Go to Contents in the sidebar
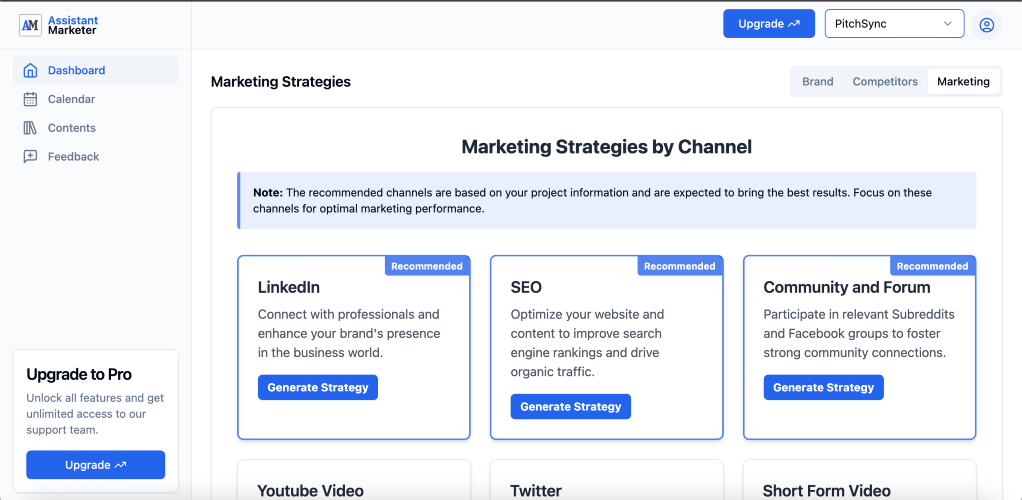 click(x=96, y=128)
